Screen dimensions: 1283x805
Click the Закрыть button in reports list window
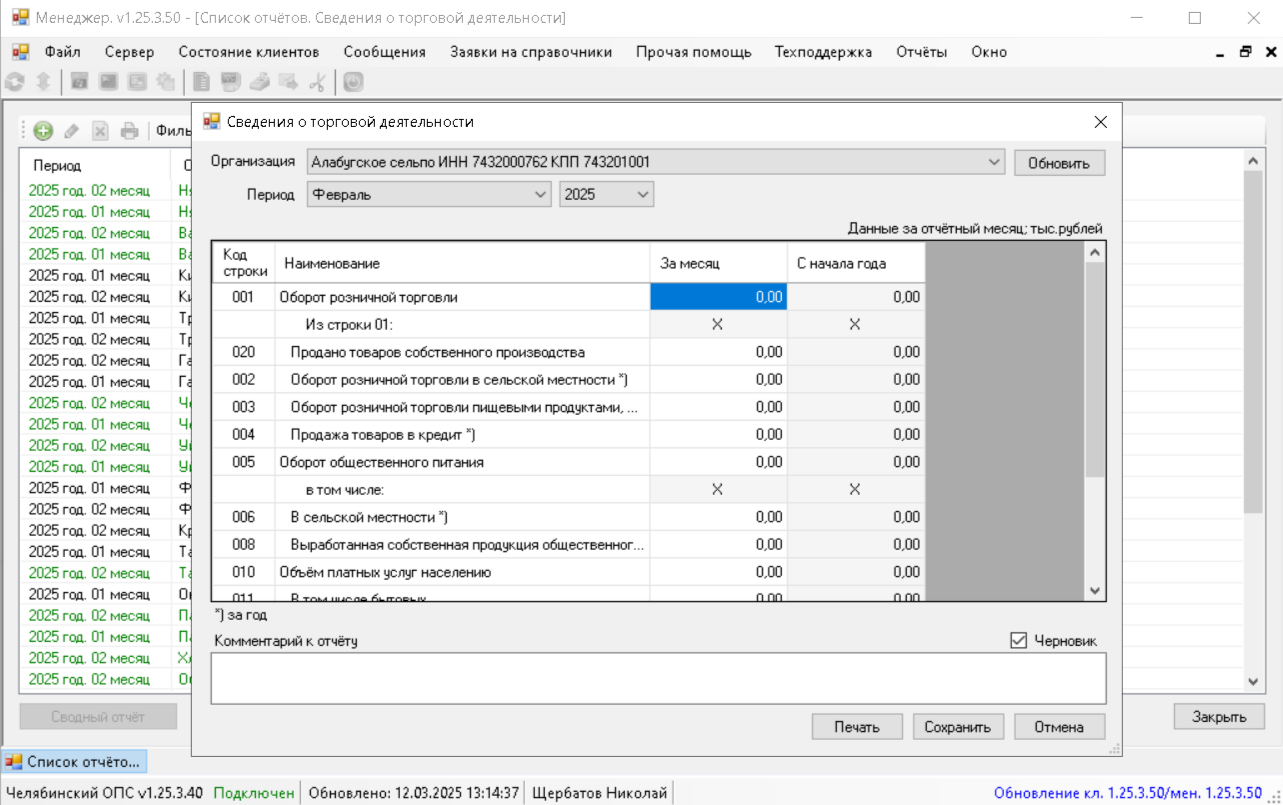[1219, 716]
